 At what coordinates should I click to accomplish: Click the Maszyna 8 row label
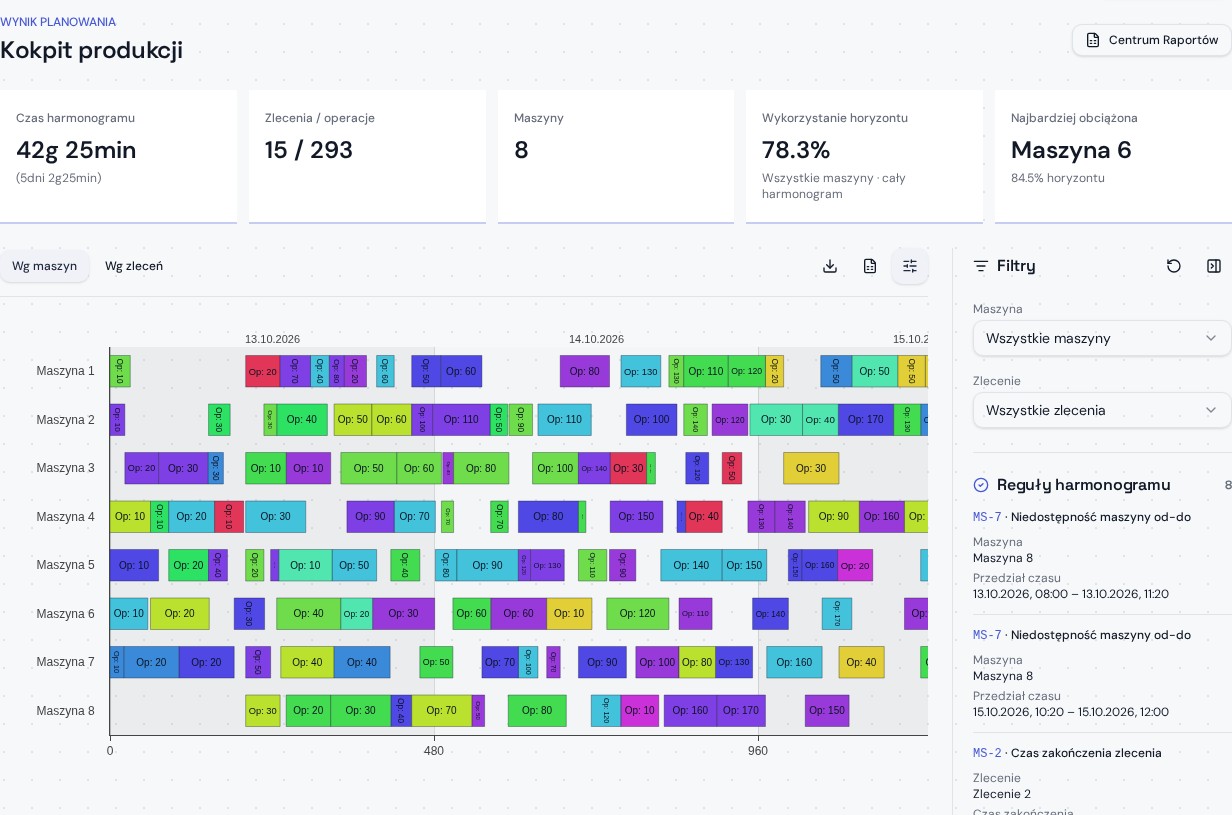pyautogui.click(x=66, y=711)
